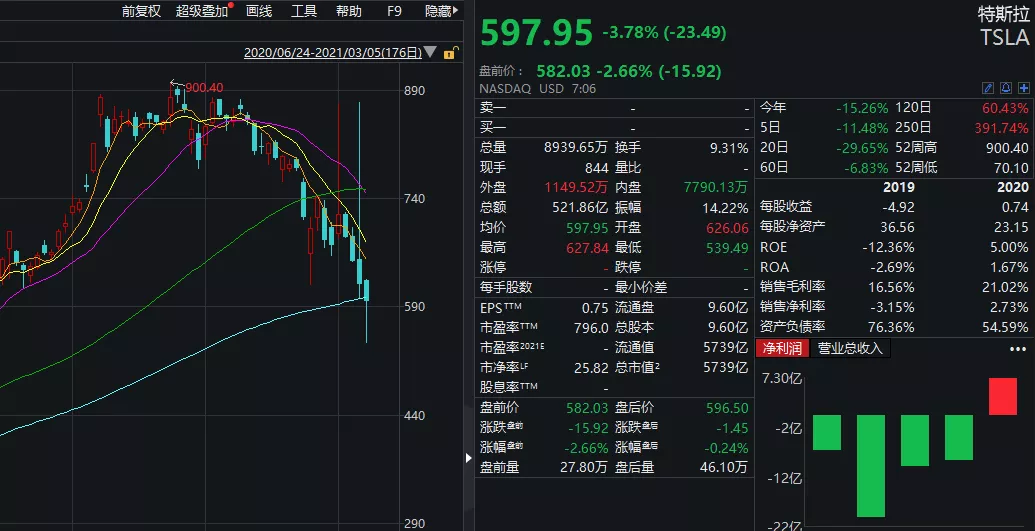Click the NASDAQ USD 7:06 label
The height and width of the screenshot is (531, 1035).
[x=537, y=88]
